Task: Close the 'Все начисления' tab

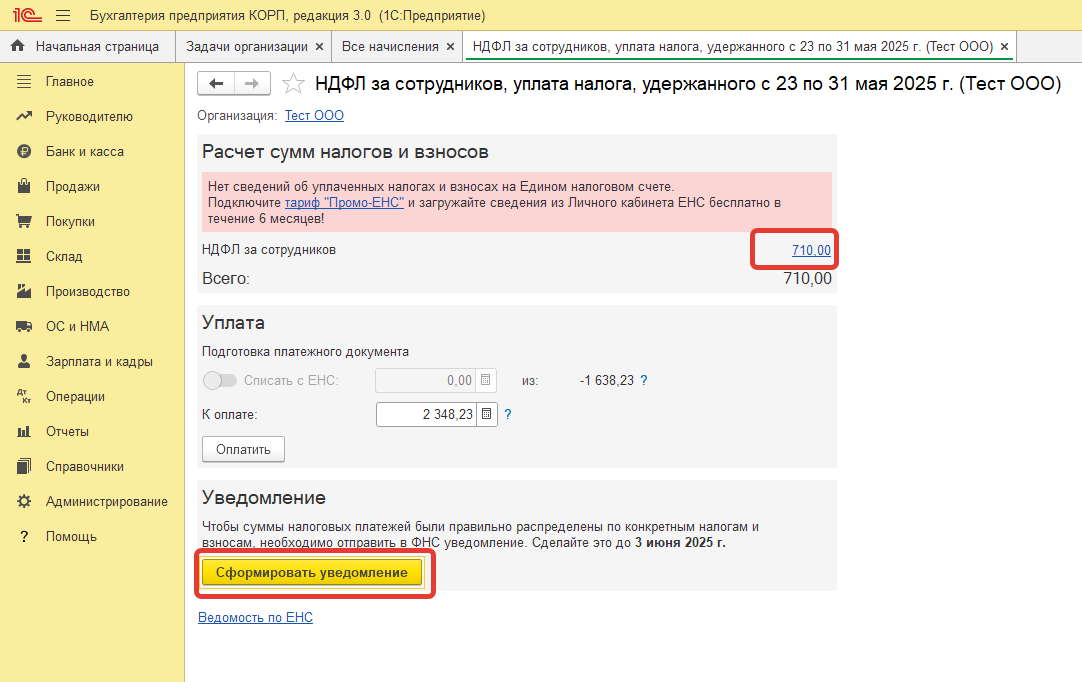Action: tap(450, 46)
